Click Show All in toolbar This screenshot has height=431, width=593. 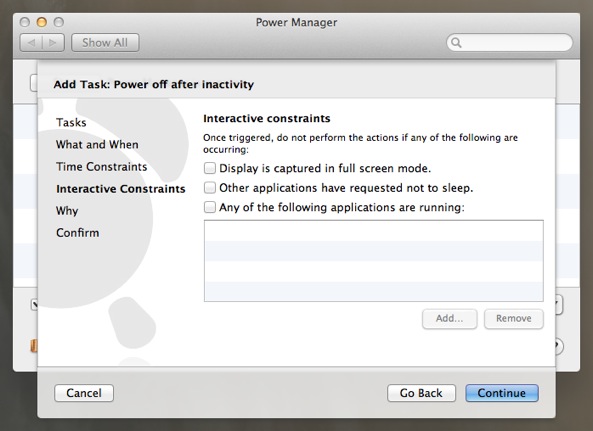(x=105, y=43)
